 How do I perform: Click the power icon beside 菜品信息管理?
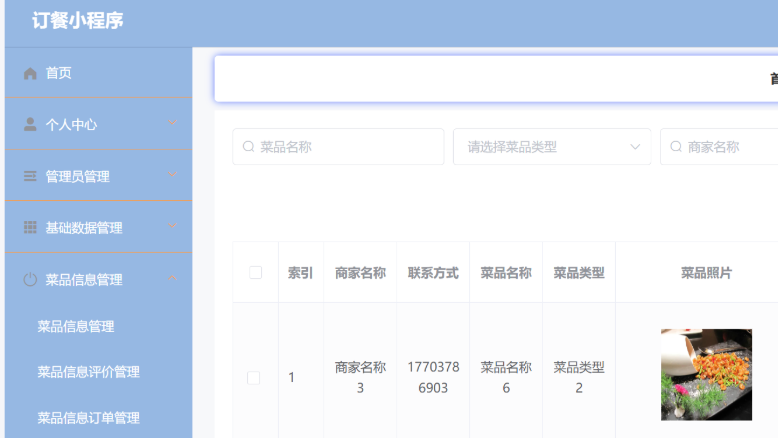pos(30,280)
